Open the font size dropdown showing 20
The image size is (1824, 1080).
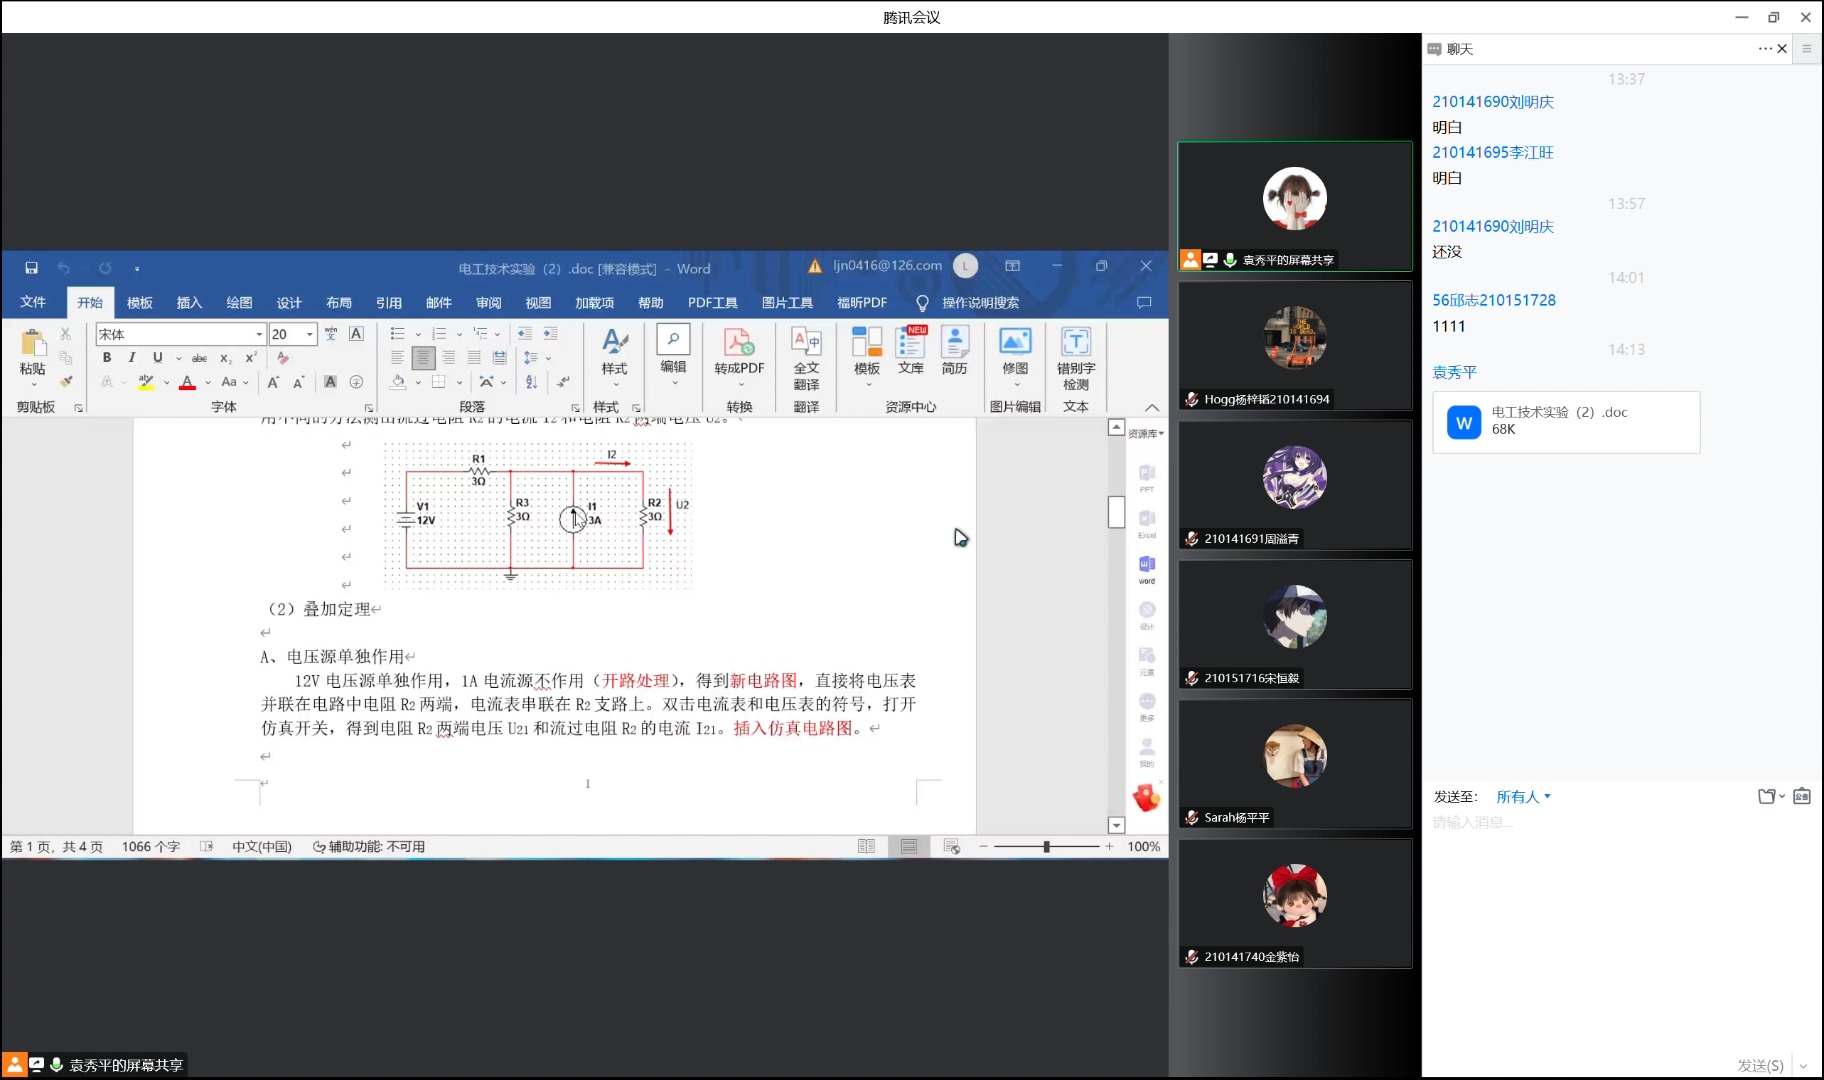point(310,334)
